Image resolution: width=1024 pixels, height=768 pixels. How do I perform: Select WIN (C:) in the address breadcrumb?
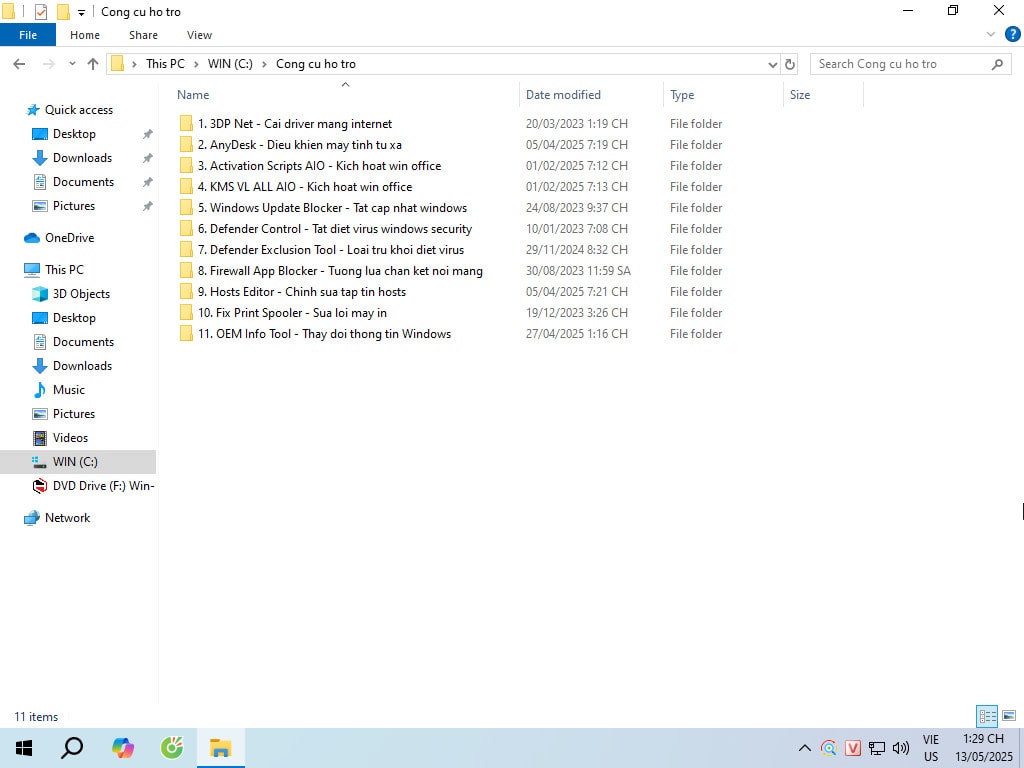pos(230,64)
